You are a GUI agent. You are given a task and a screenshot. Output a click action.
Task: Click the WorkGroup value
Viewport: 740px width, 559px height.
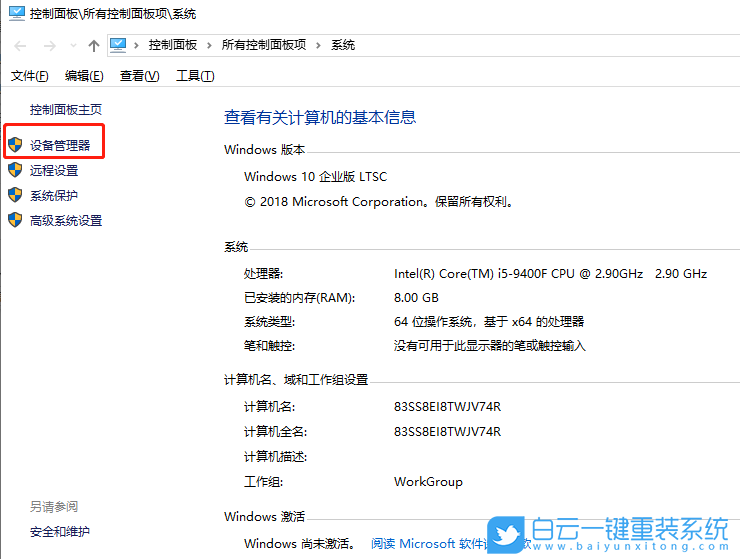click(428, 482)
